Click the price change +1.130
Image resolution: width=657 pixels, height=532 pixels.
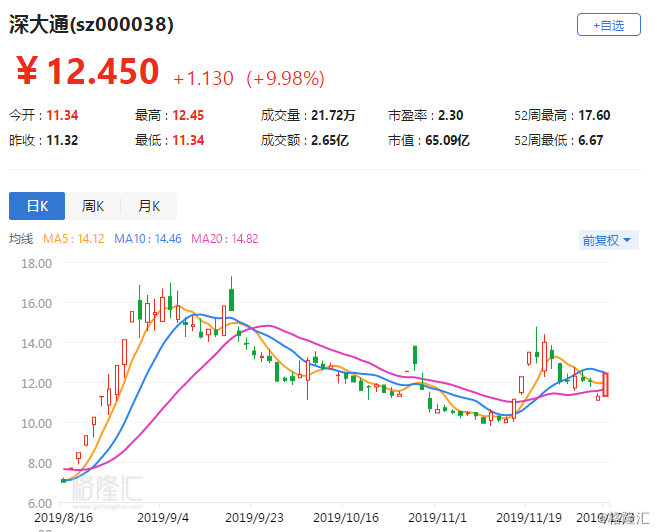click(203, 78)
